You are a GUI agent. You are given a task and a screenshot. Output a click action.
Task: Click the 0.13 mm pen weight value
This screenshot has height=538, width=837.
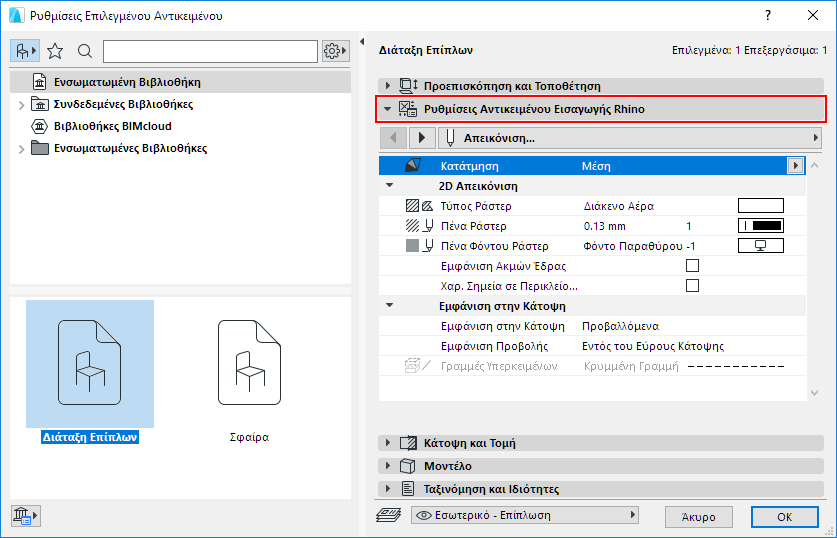pyautogui.click(x=604, y=226)
